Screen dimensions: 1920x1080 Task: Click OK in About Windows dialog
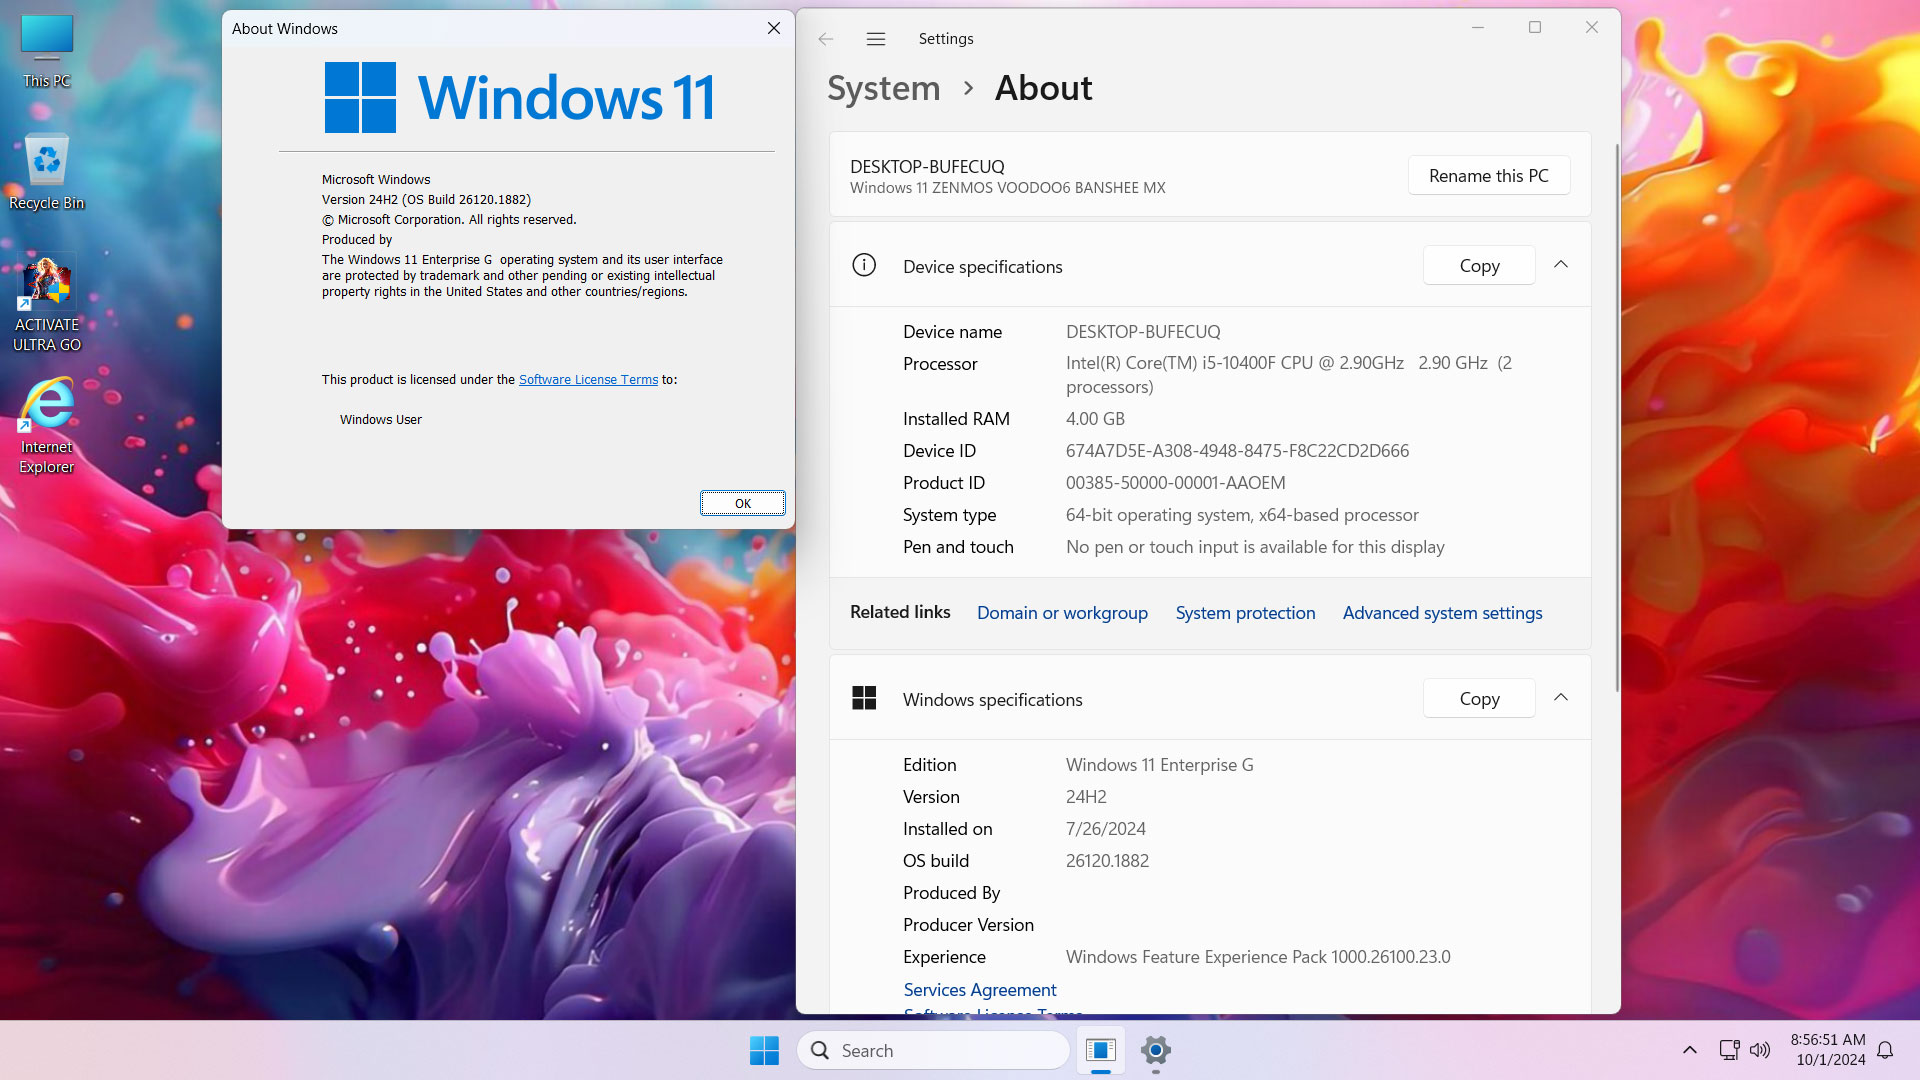pyautogui.click(x=742, y=503)
